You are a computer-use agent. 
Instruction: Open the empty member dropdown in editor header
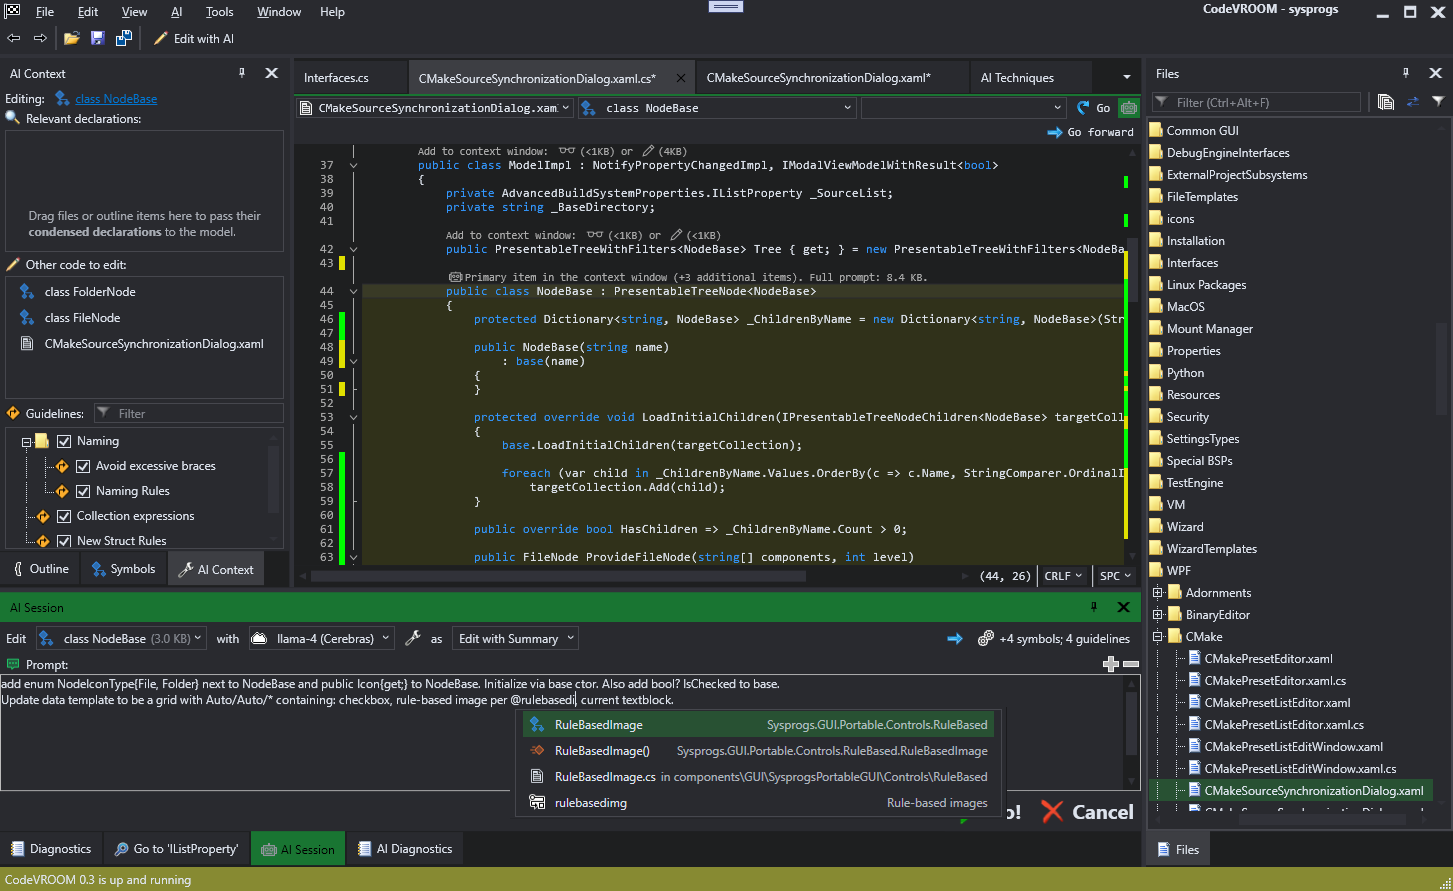coord(963,108)
